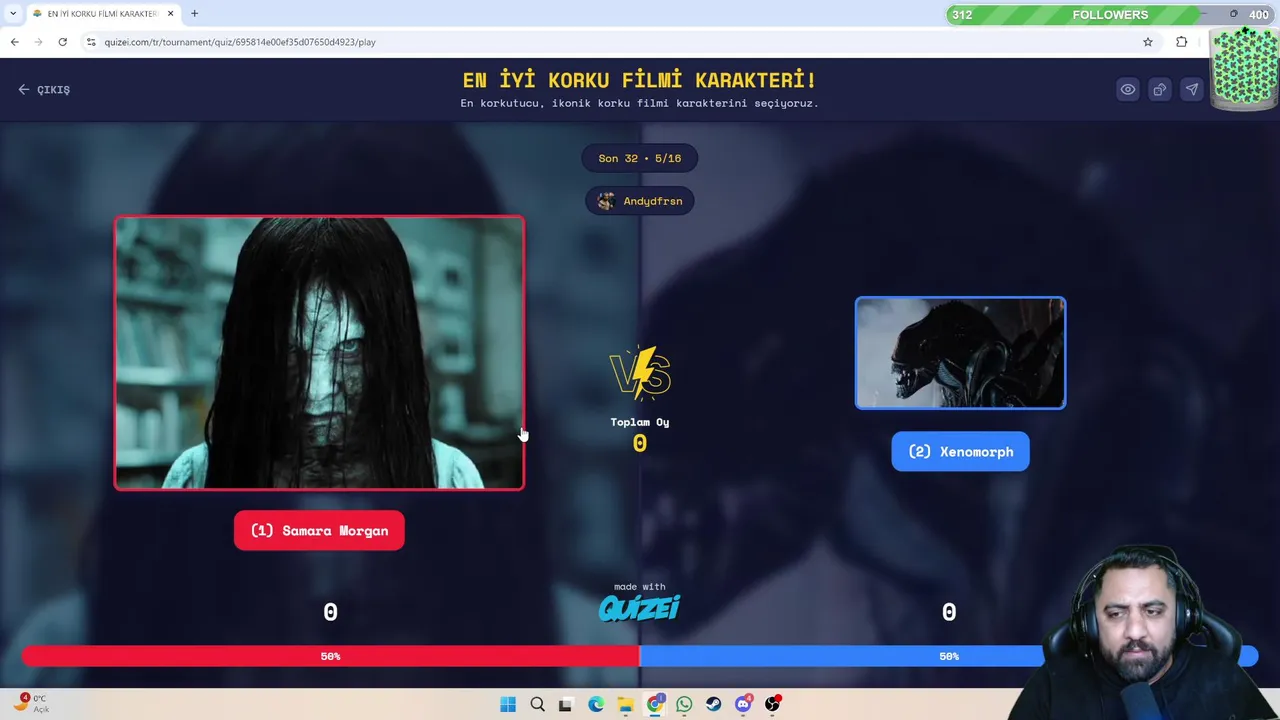1280x720 pixels.
Task: Bookmark this page with star icon
Action: click(x=1148, y=42)
